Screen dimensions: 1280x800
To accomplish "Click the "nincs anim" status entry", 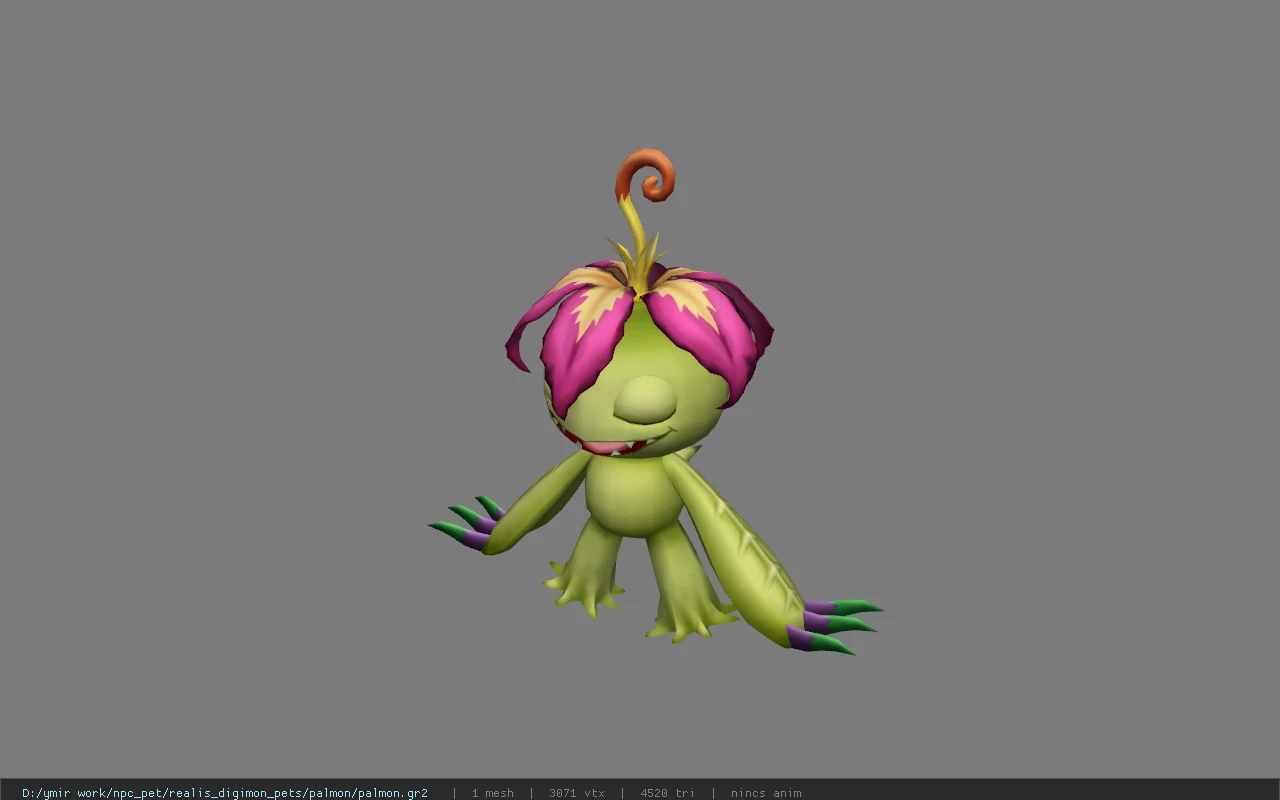I will tap(765, 793).
